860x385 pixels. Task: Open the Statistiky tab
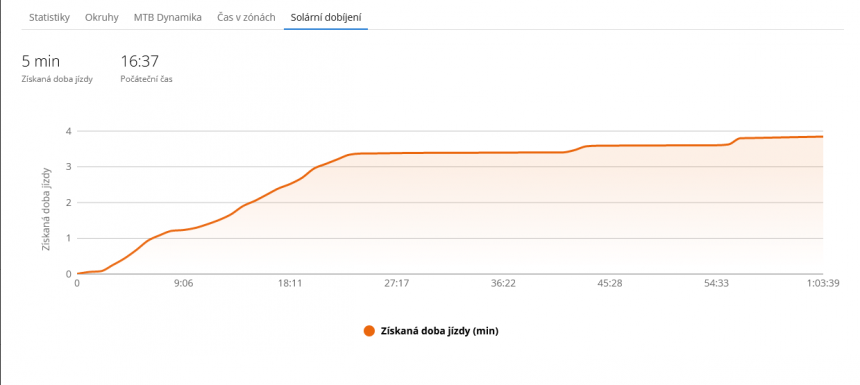coord(49,18)
